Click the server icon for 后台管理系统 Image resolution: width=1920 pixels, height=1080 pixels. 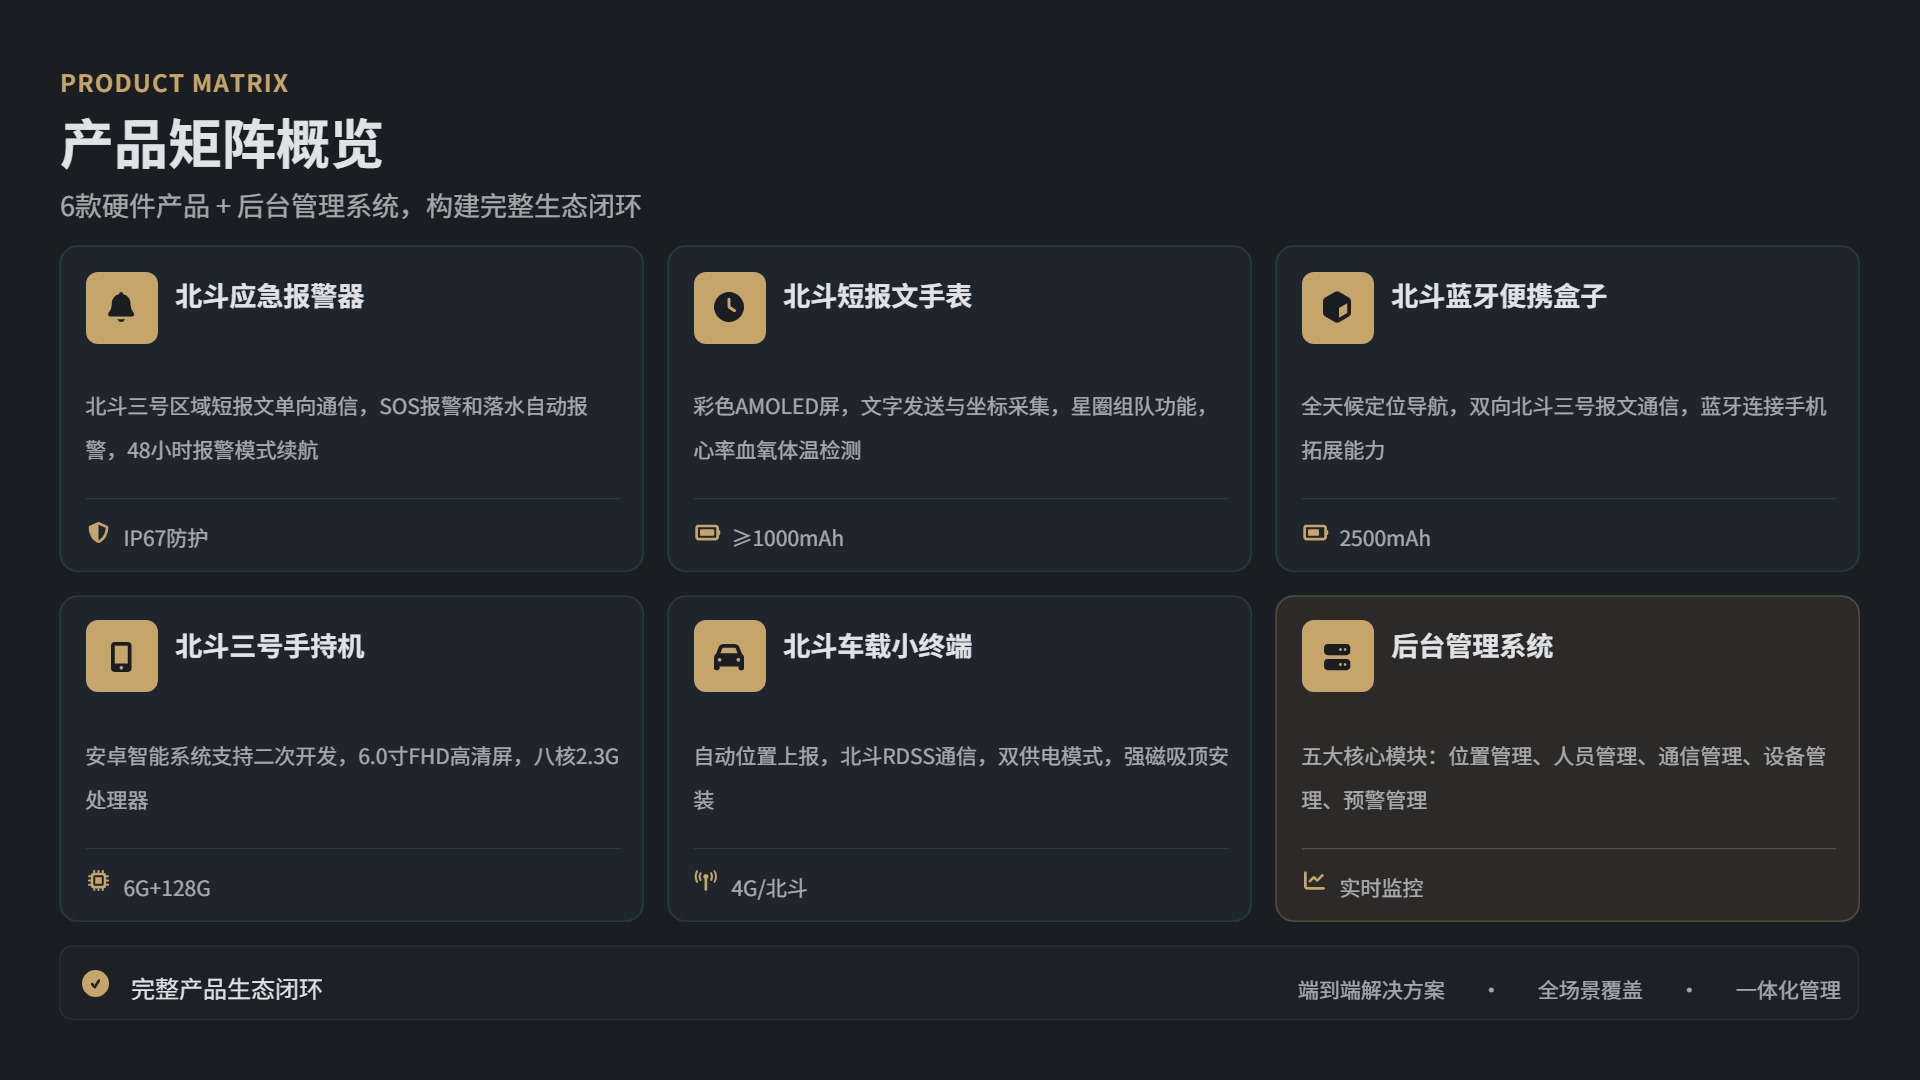coord(1337,657)
